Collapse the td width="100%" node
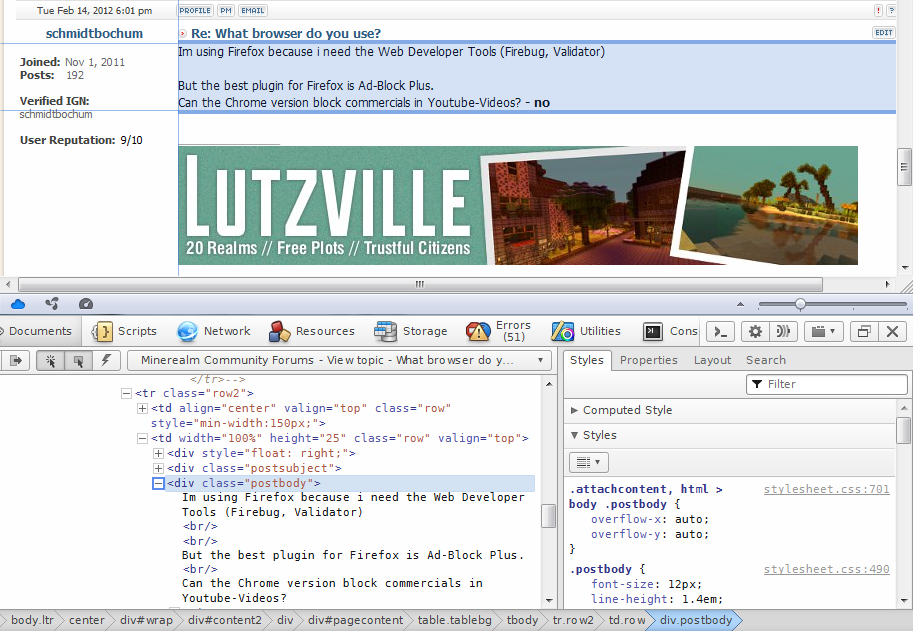This screenshot has width=913, height=631. (x=142, y=438)
